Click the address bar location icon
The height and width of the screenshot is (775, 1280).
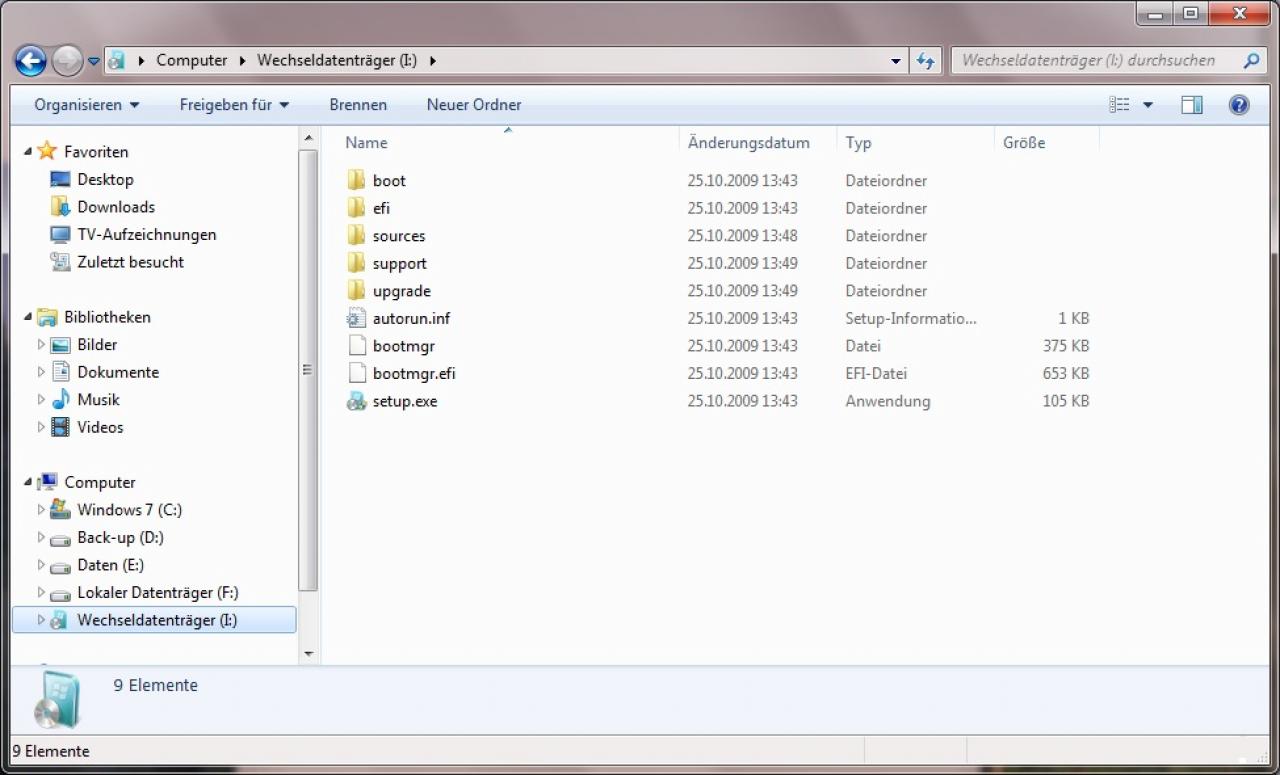pyautogui.click(x=116, y=61)
